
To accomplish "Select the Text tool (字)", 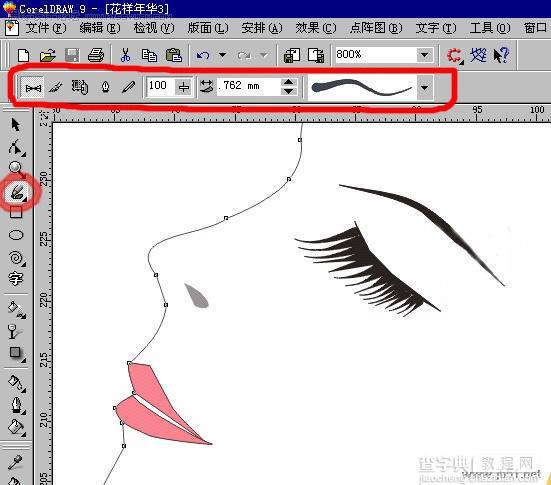I will [x=16, y=279].
